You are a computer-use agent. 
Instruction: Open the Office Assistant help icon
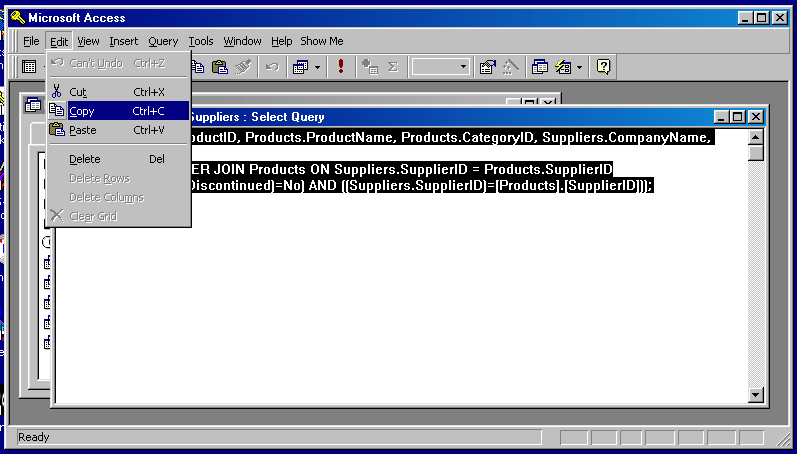[x=603, y=67]
